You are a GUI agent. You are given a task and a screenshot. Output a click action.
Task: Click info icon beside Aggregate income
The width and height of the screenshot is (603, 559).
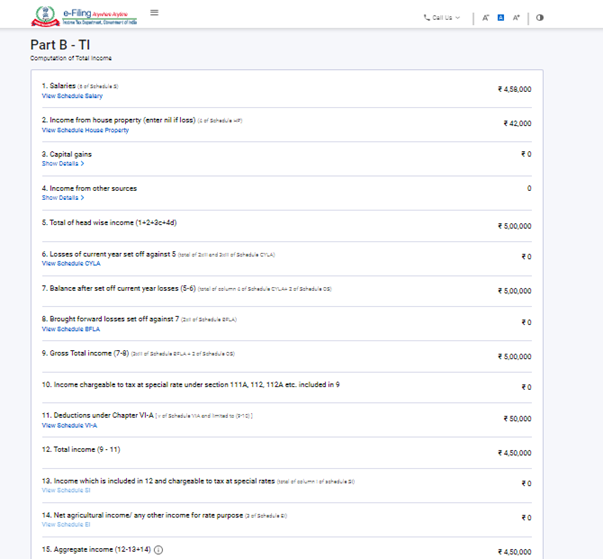(159, 550)
